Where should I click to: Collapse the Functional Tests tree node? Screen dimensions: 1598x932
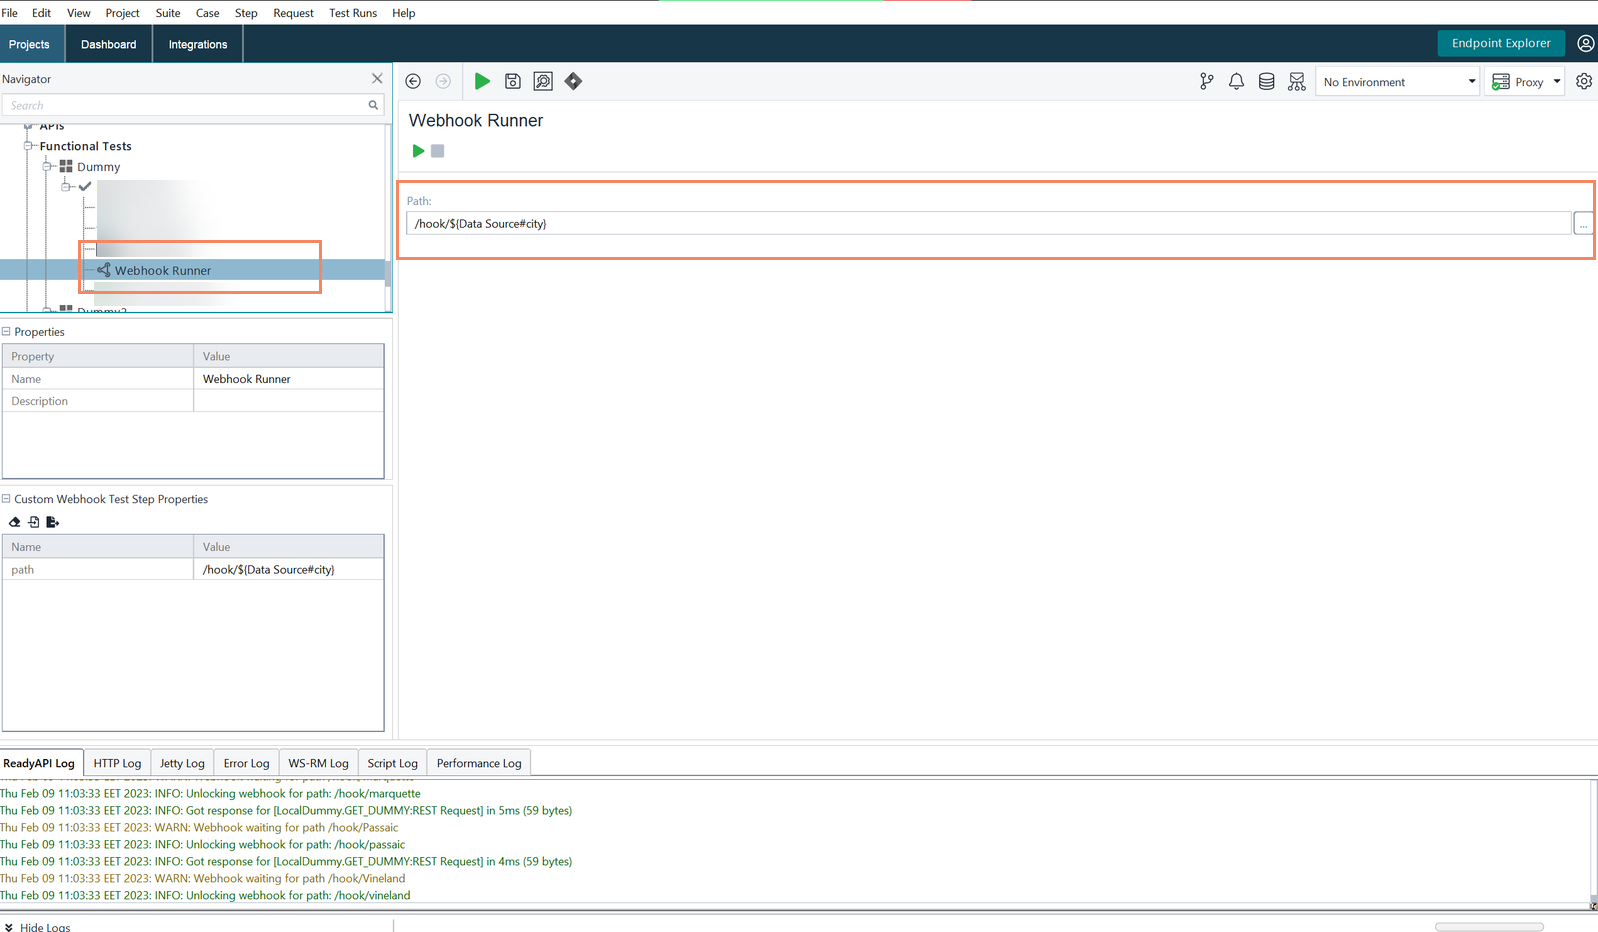coord(29,146)
